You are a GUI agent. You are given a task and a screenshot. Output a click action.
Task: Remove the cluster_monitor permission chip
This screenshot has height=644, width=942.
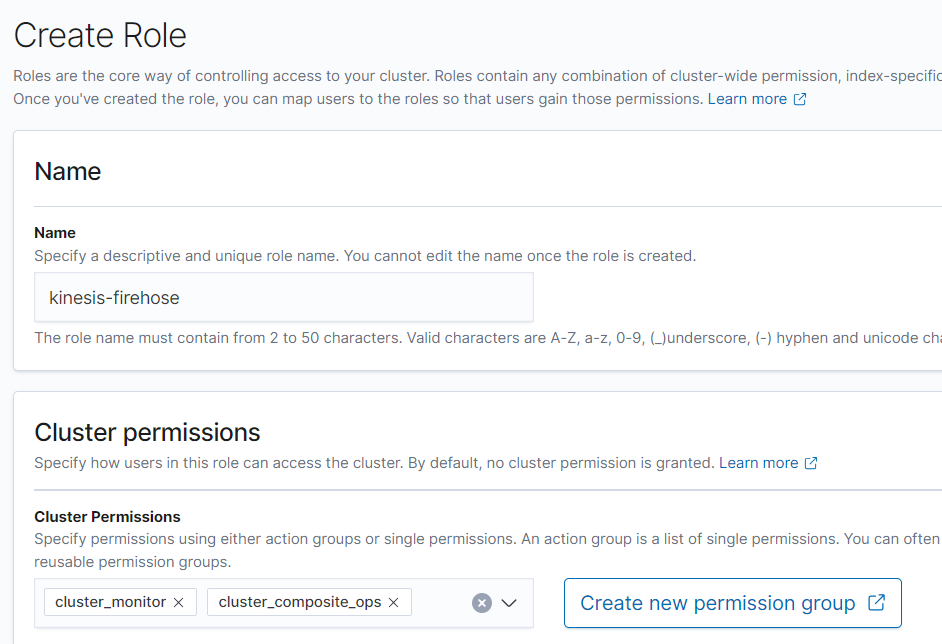click(x=179, y=602)
